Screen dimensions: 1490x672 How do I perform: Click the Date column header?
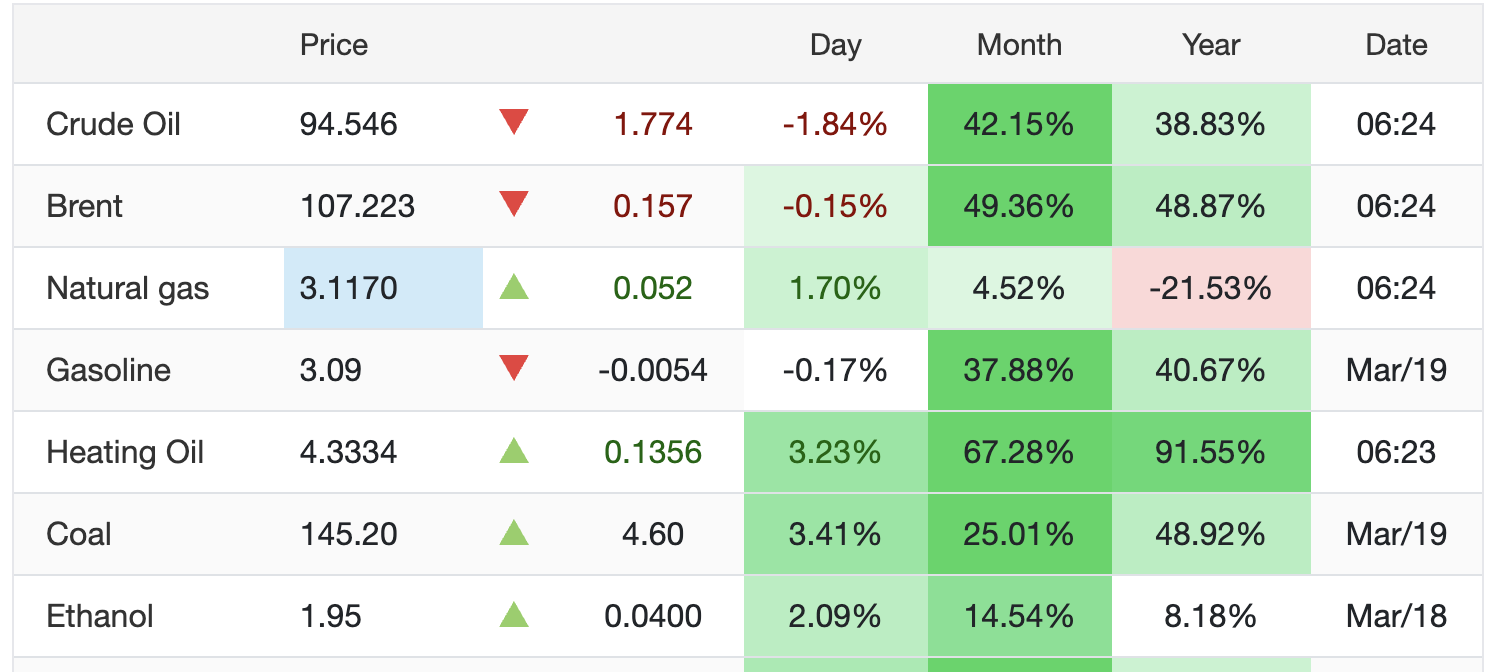pyautogui.click(x=1396, y=45)
